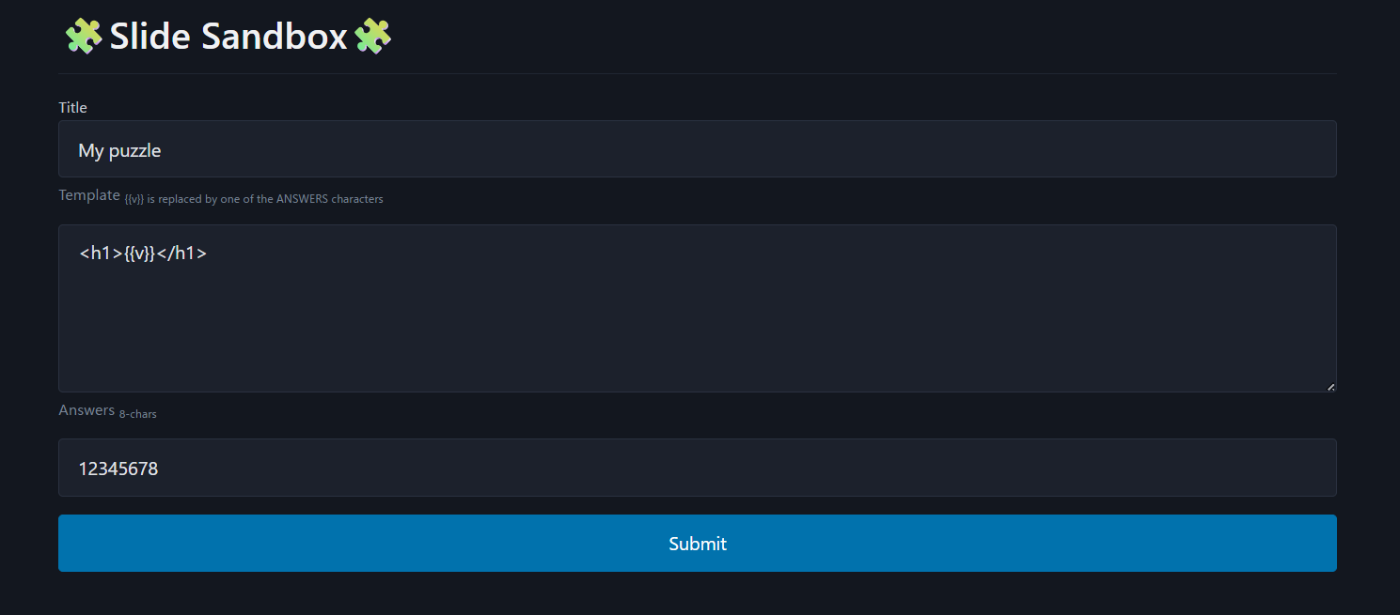Viewport: 1400px width, 615px height.
Task: Click the Answers field label
Action: (x=86, y=410)
